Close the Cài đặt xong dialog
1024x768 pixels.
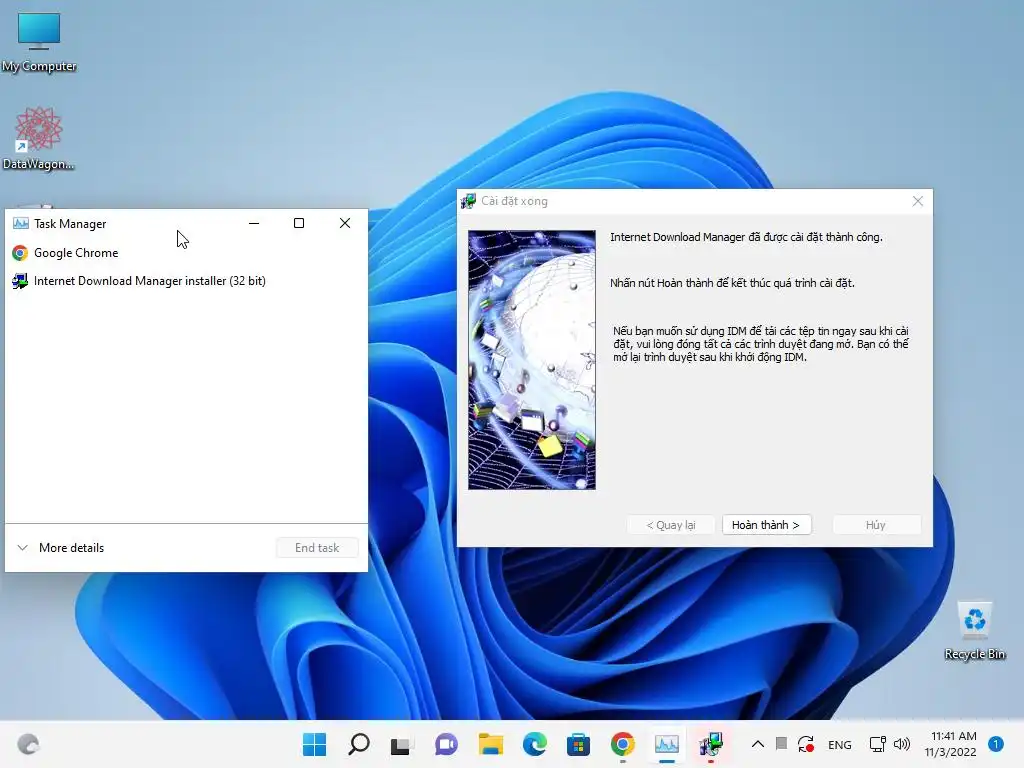918,201
